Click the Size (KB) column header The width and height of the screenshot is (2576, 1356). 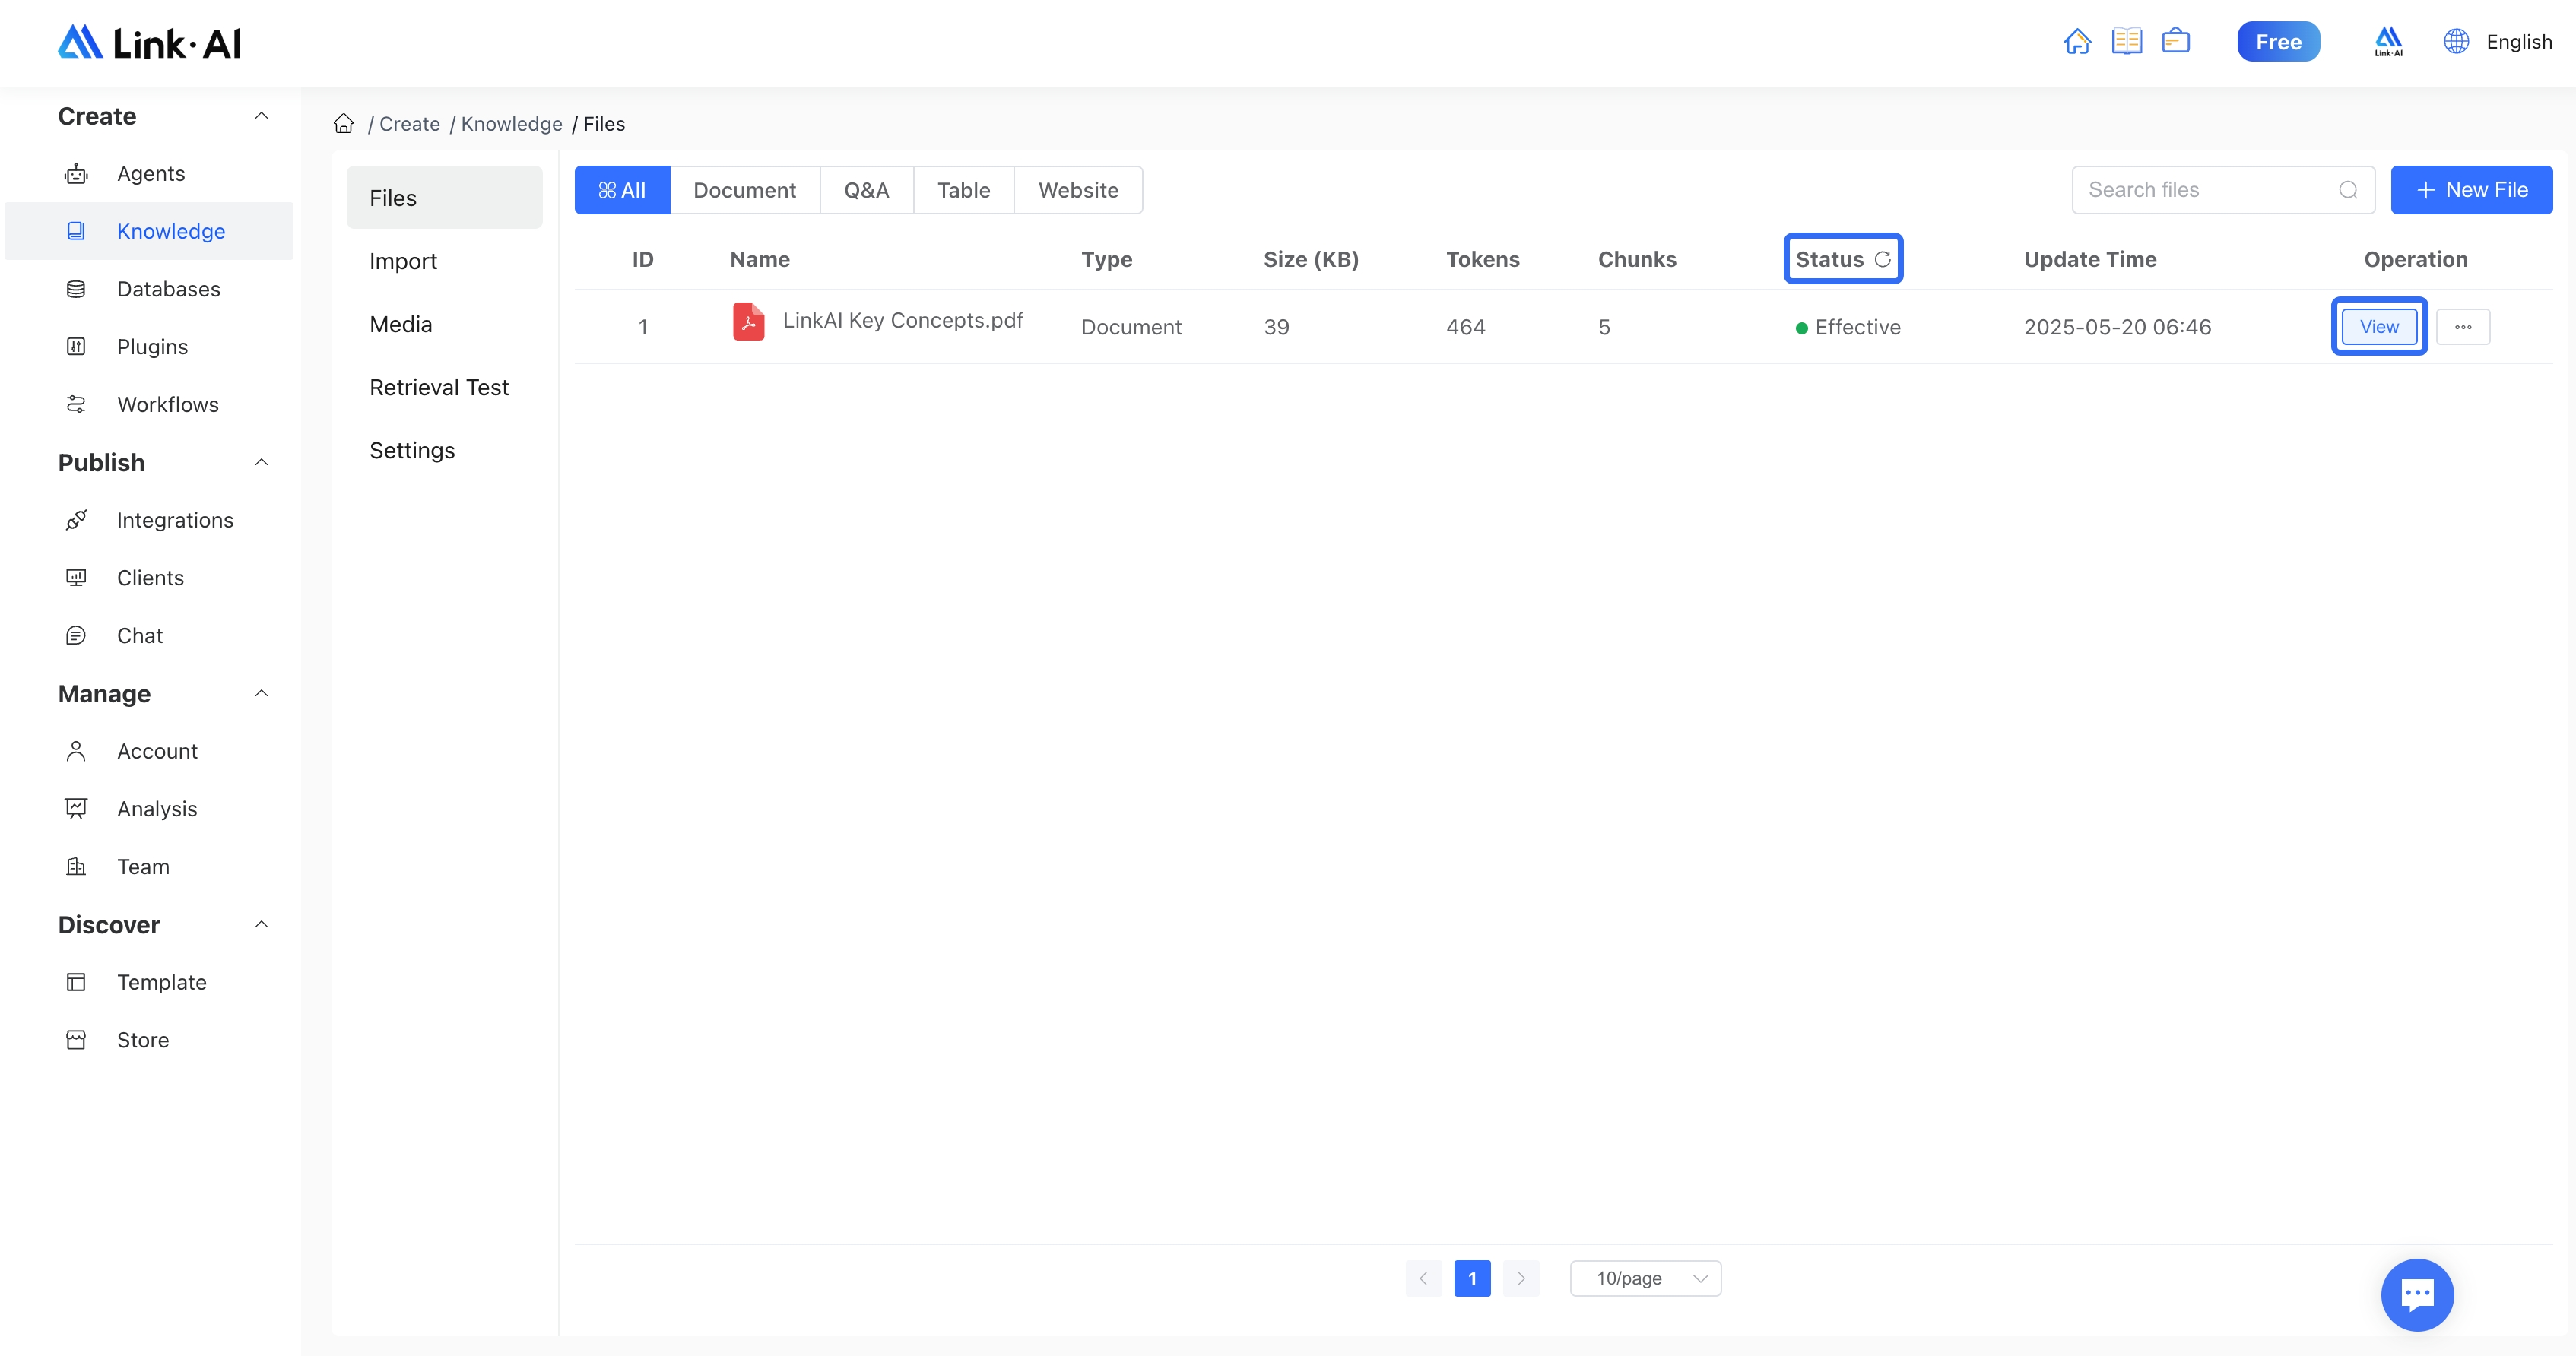(x=1311, y=259)
